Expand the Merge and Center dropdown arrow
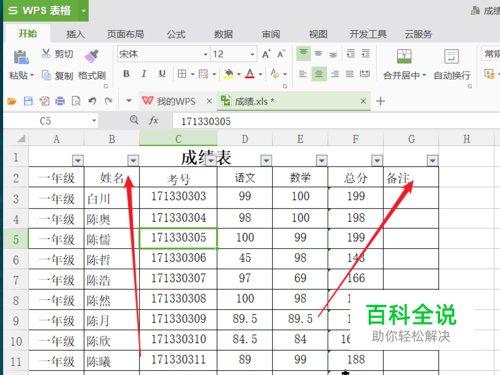500x375 pixels. click(x=424, y=75)
